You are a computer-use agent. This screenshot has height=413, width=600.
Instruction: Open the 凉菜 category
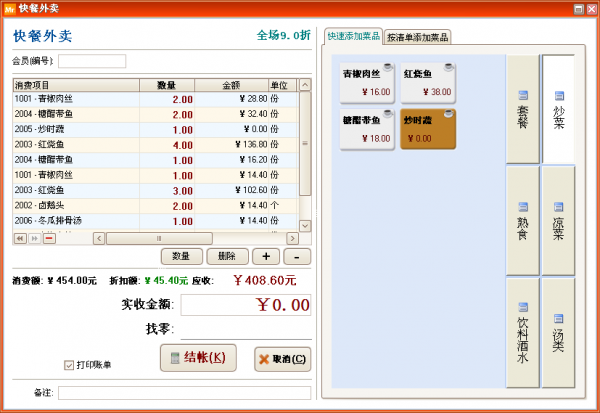pos(558,220)
